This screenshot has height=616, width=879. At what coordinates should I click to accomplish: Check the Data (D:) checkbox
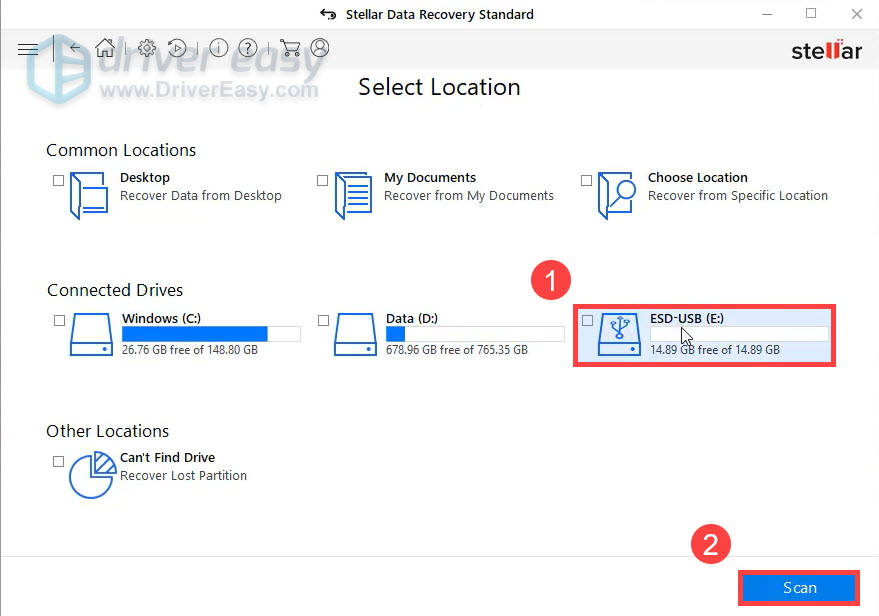coord(323,321)
